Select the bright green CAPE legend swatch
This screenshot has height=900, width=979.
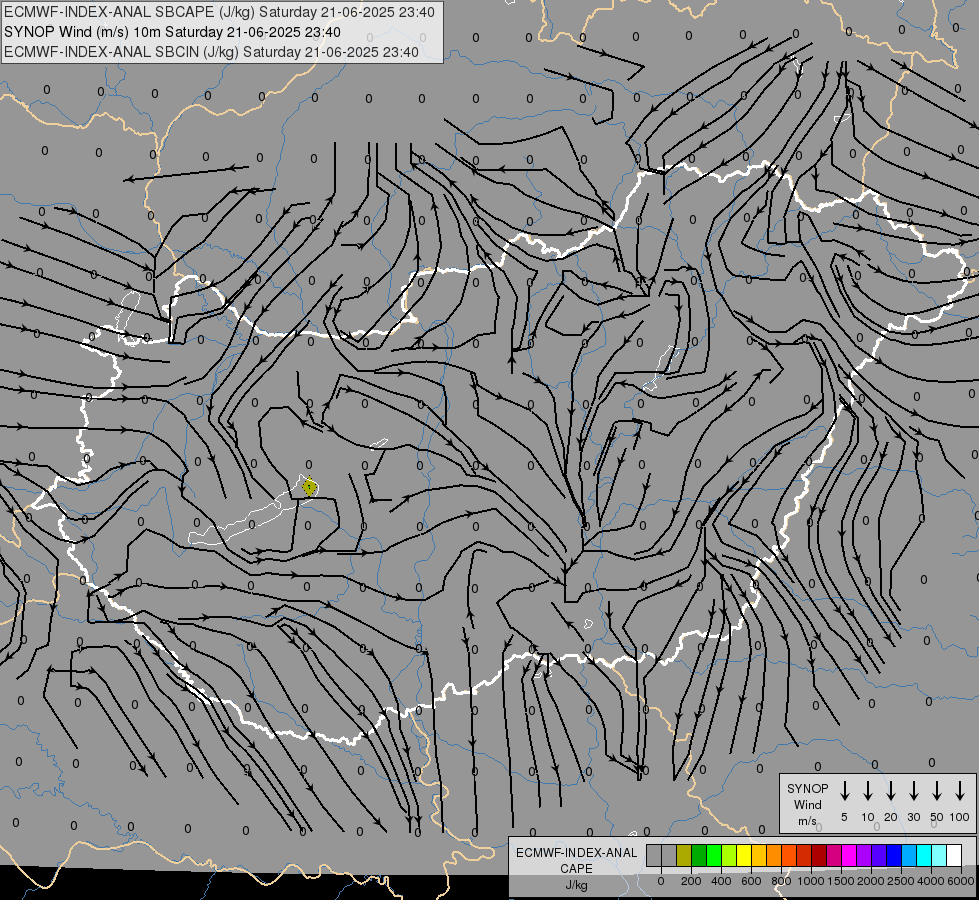coord(714,856)
